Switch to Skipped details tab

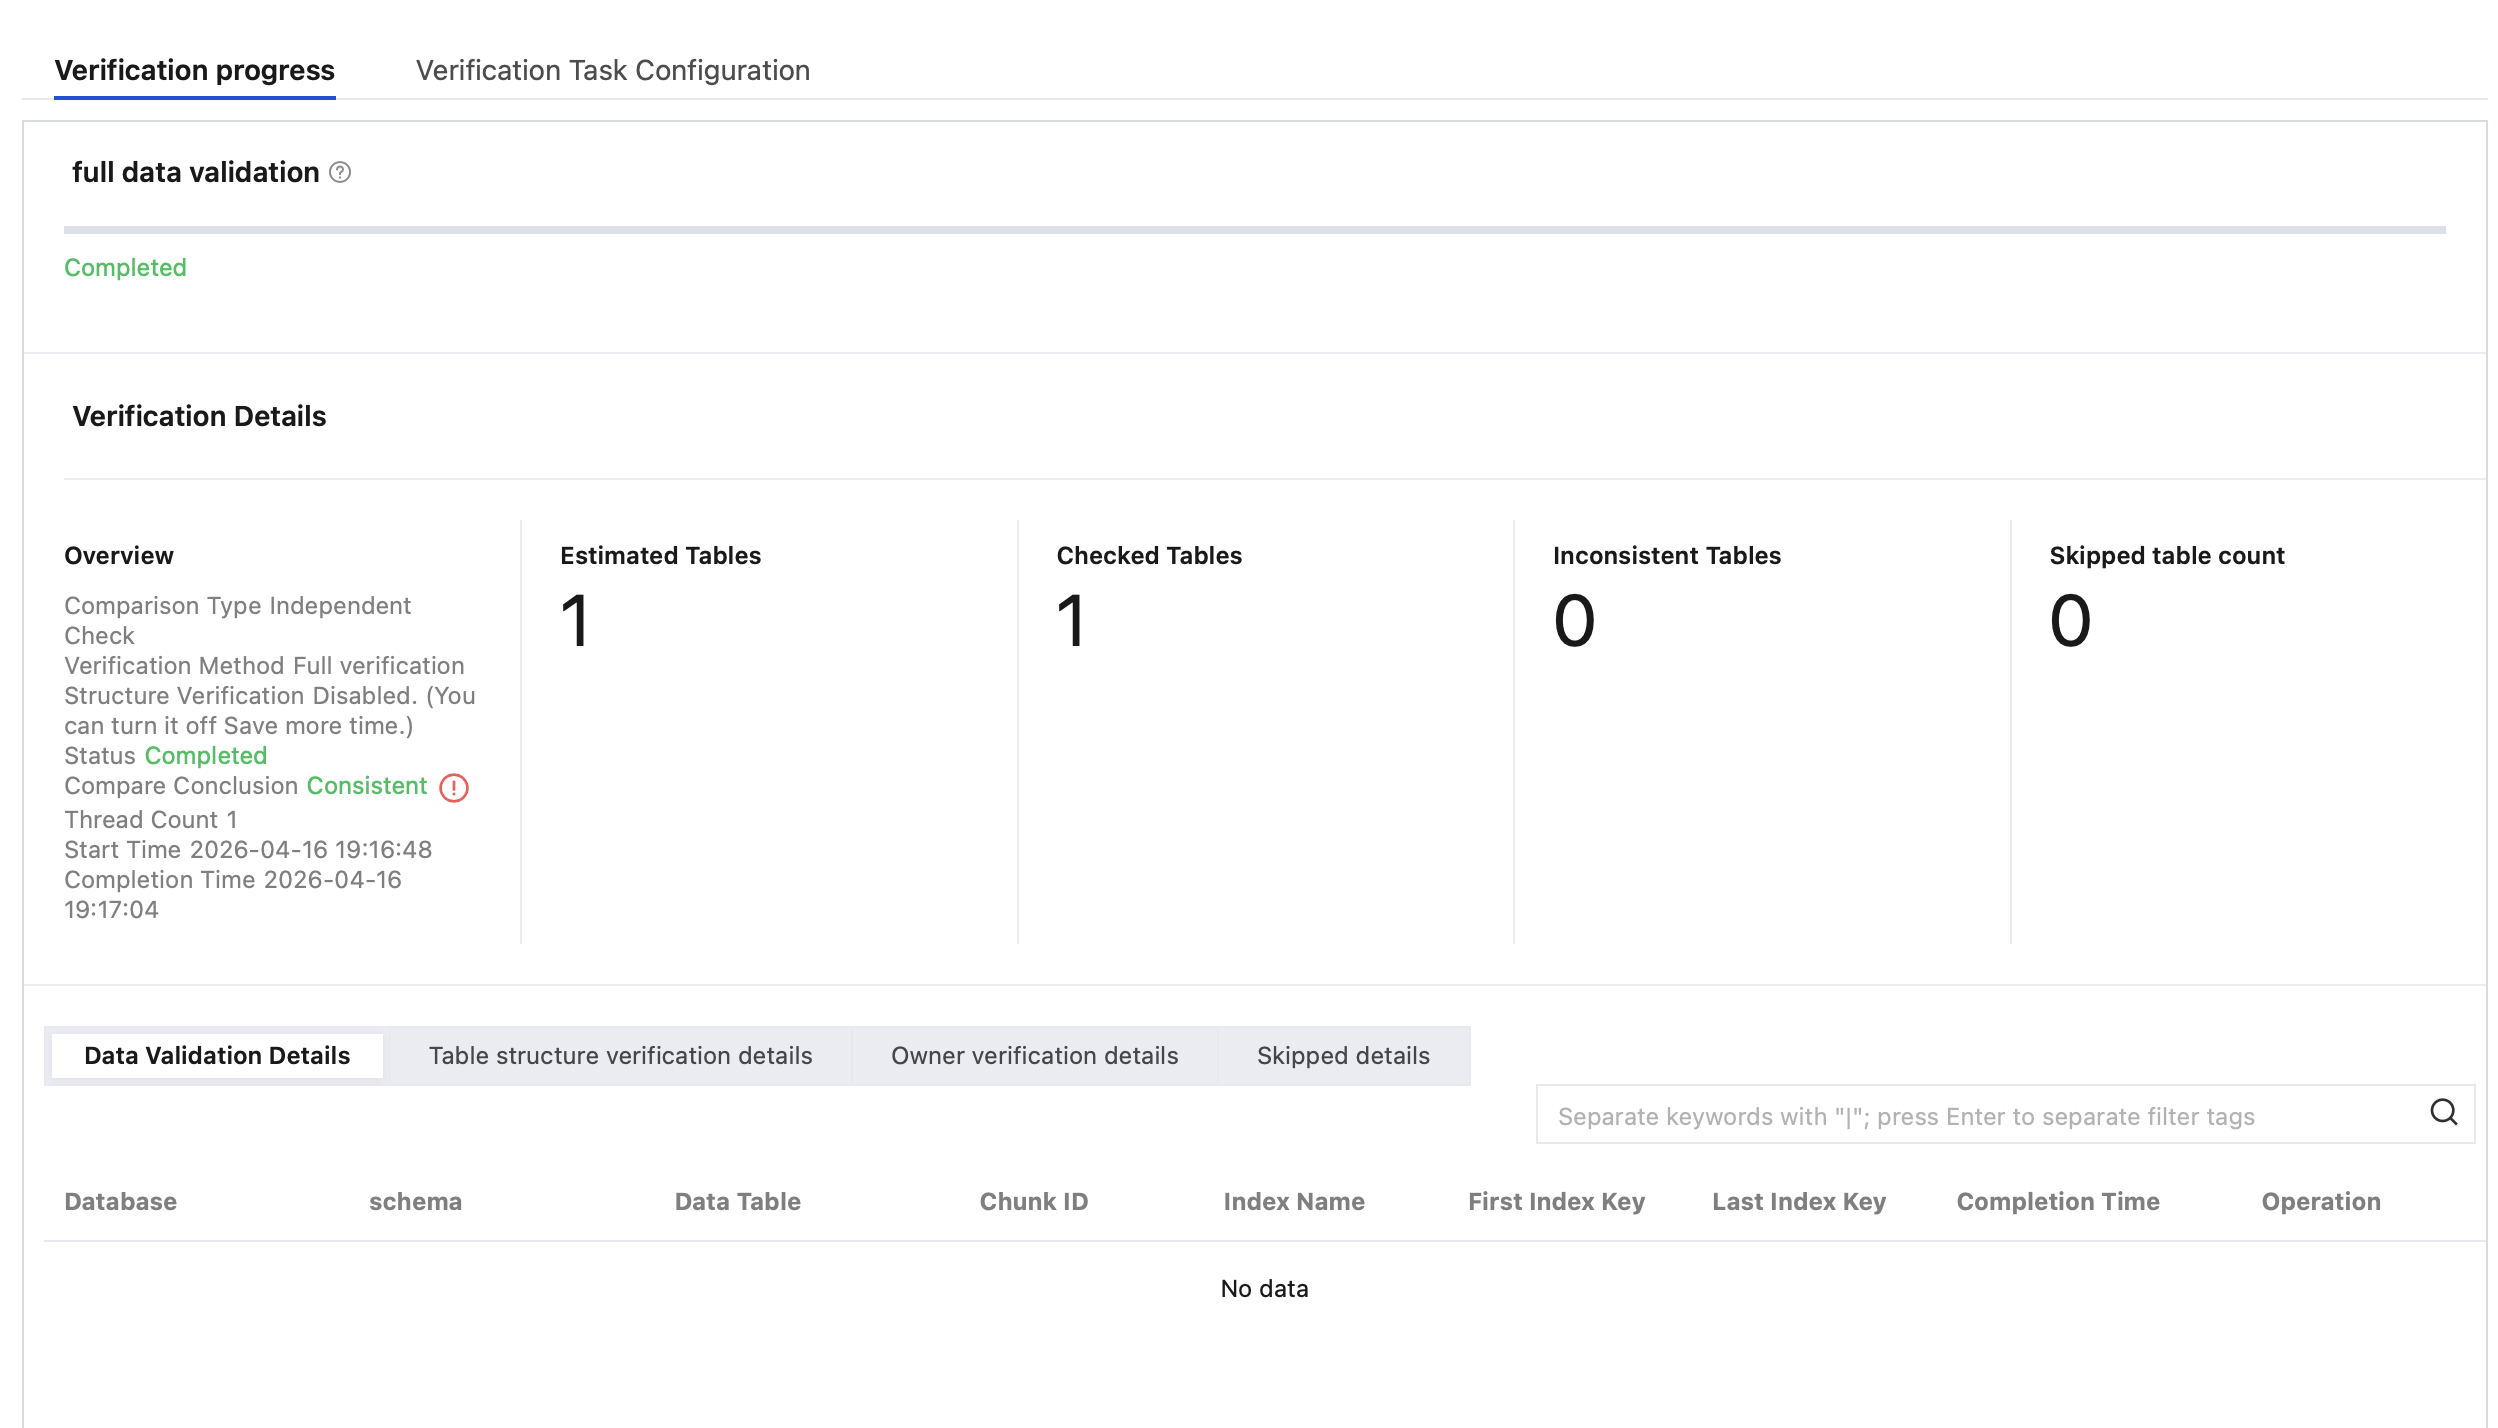[x=1342, y=1056]
